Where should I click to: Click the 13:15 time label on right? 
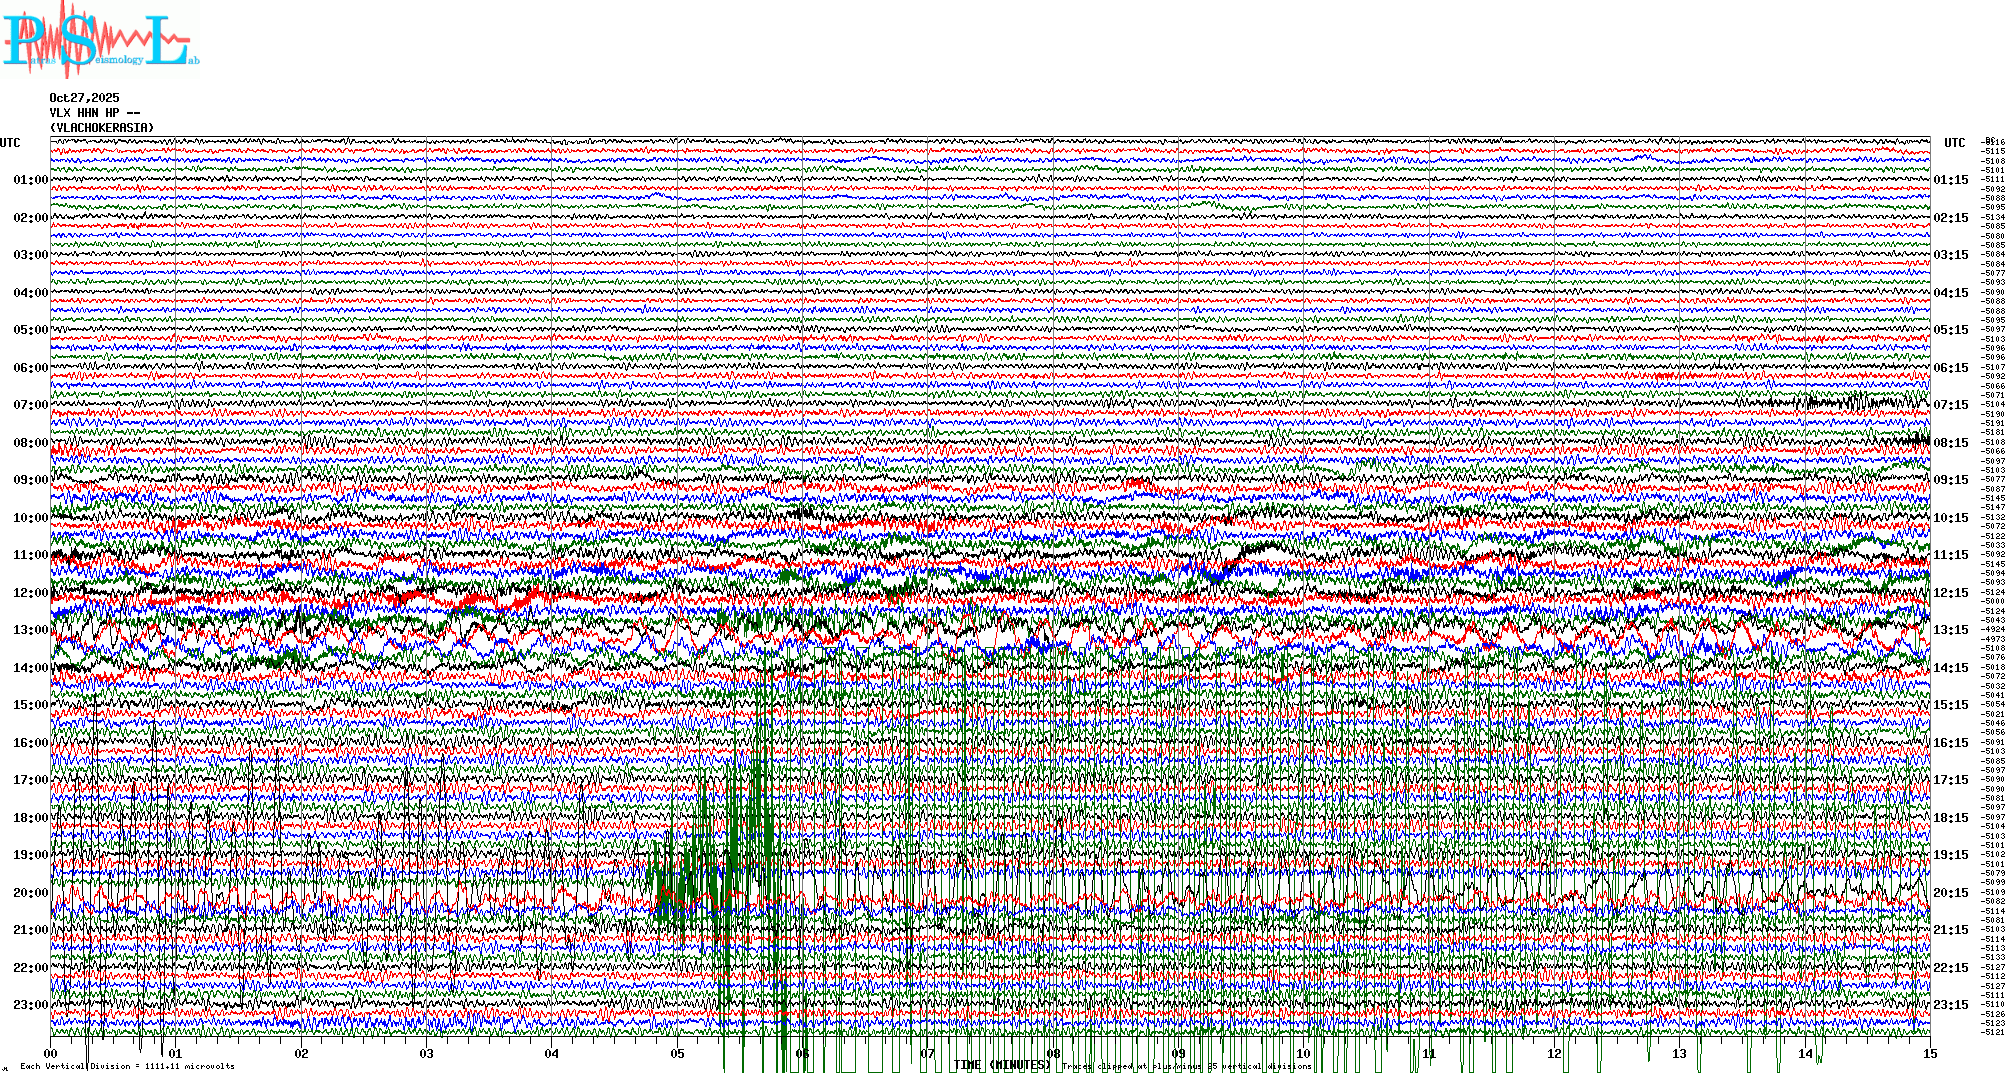[1950, 630]
